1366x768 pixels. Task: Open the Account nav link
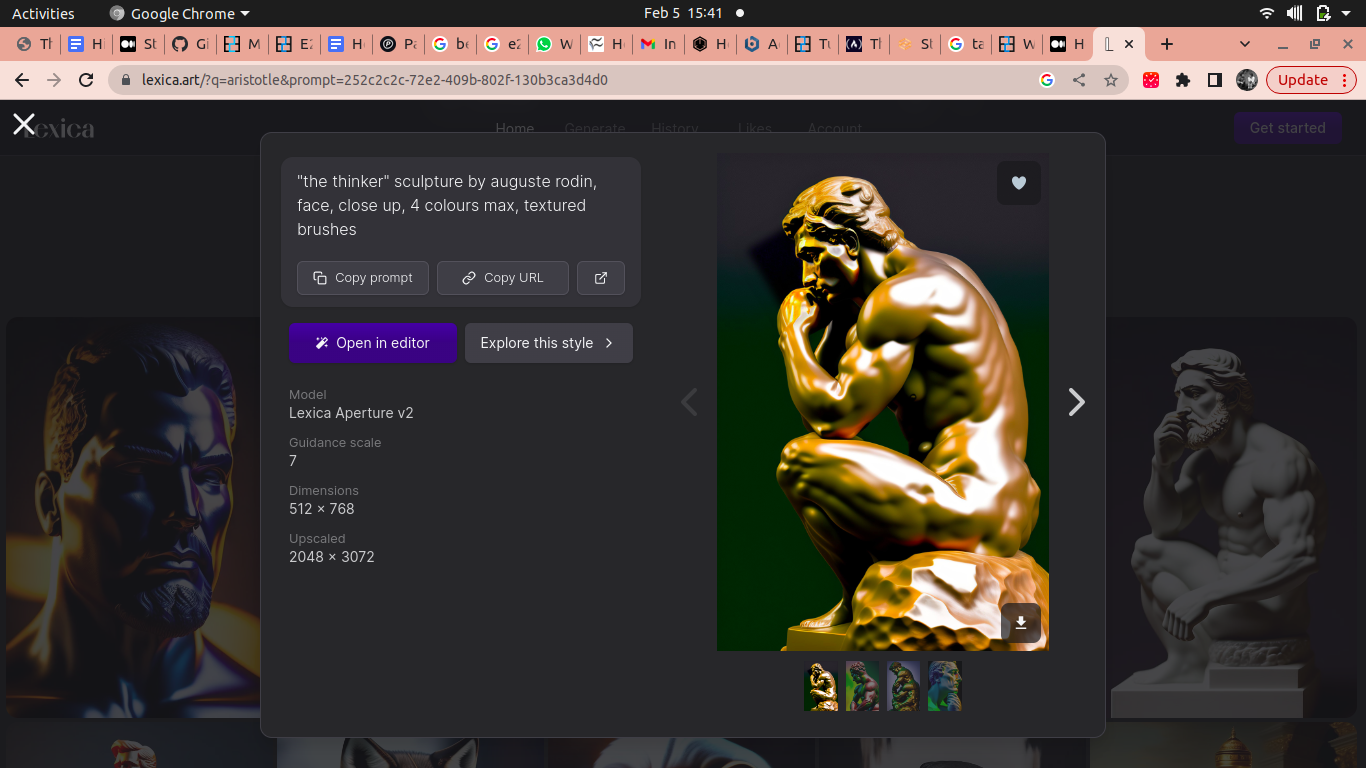(x=835, y=128)
